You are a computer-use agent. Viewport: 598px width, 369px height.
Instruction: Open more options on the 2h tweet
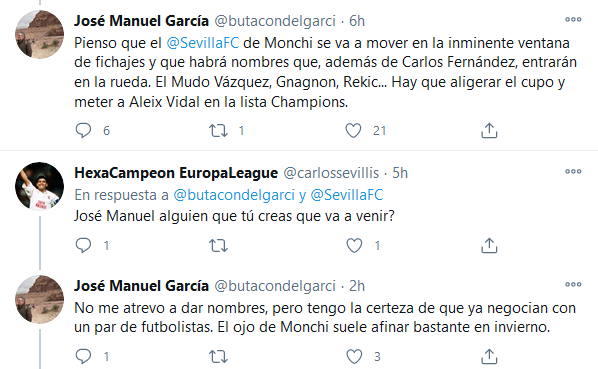click(573, 284)
